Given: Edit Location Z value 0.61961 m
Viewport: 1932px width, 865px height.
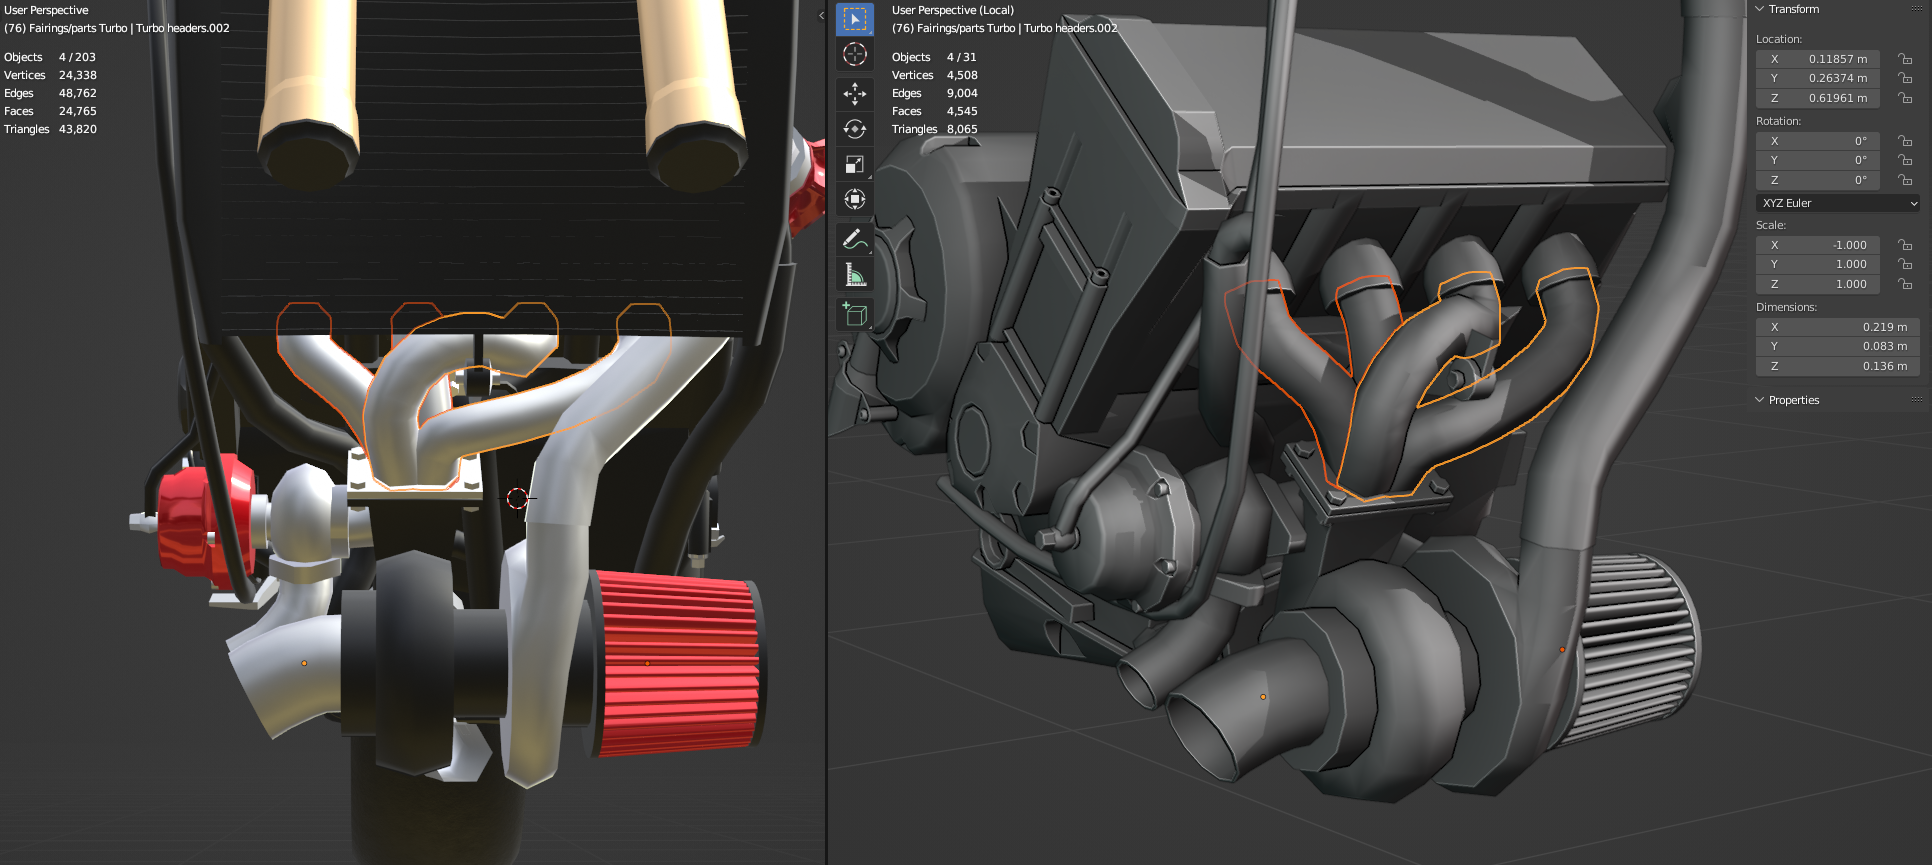Looking at the screenshot, I should point(1818,98).
